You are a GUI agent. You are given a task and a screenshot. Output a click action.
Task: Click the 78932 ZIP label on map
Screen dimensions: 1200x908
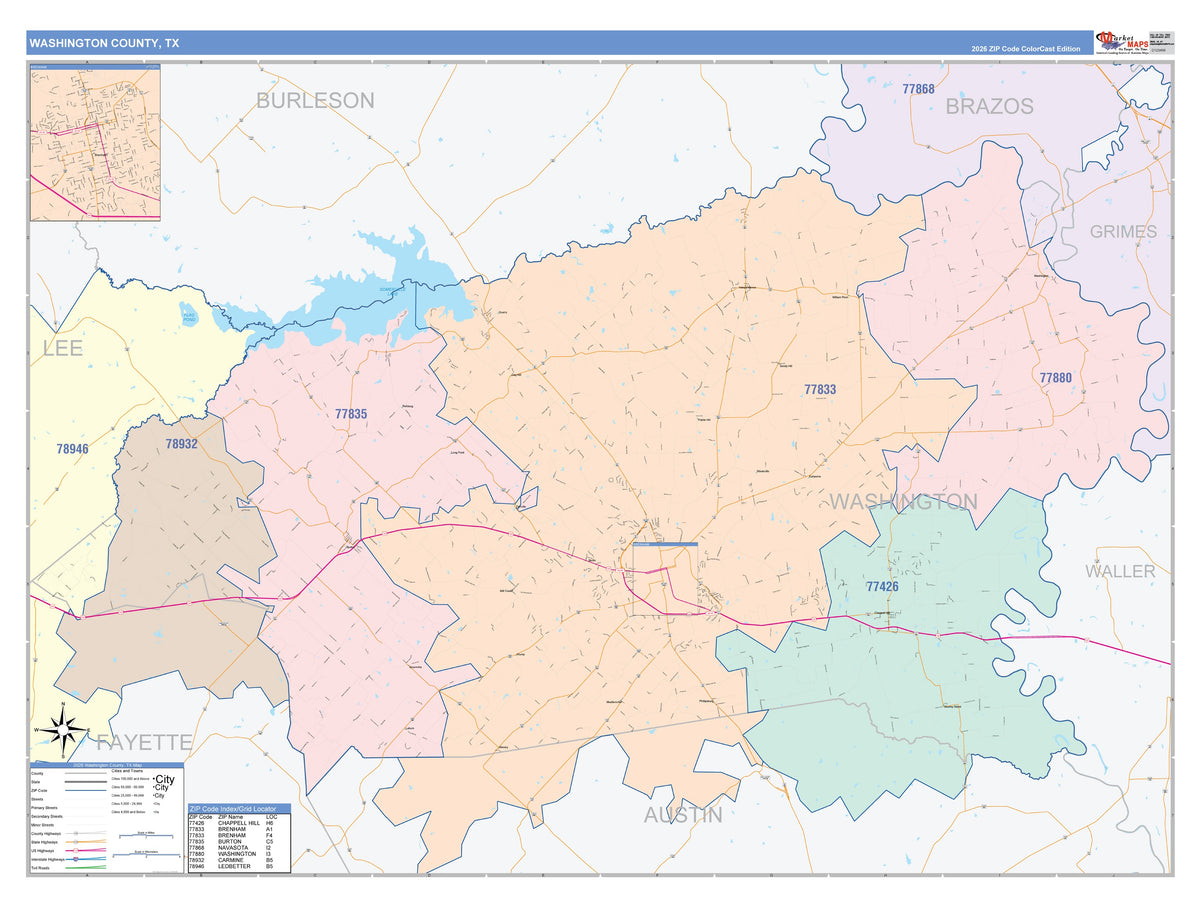coord(181,443)
